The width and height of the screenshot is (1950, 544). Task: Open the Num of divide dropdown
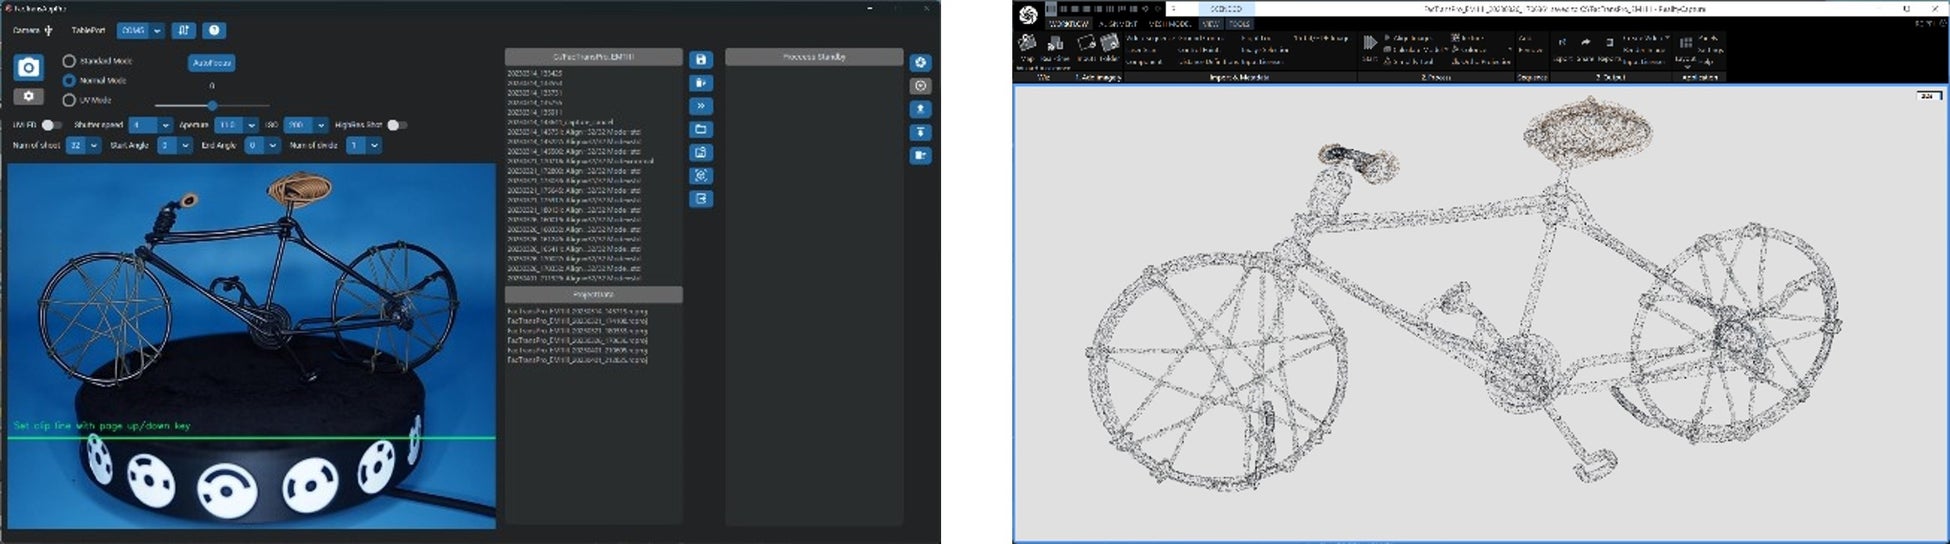(364, 145)
